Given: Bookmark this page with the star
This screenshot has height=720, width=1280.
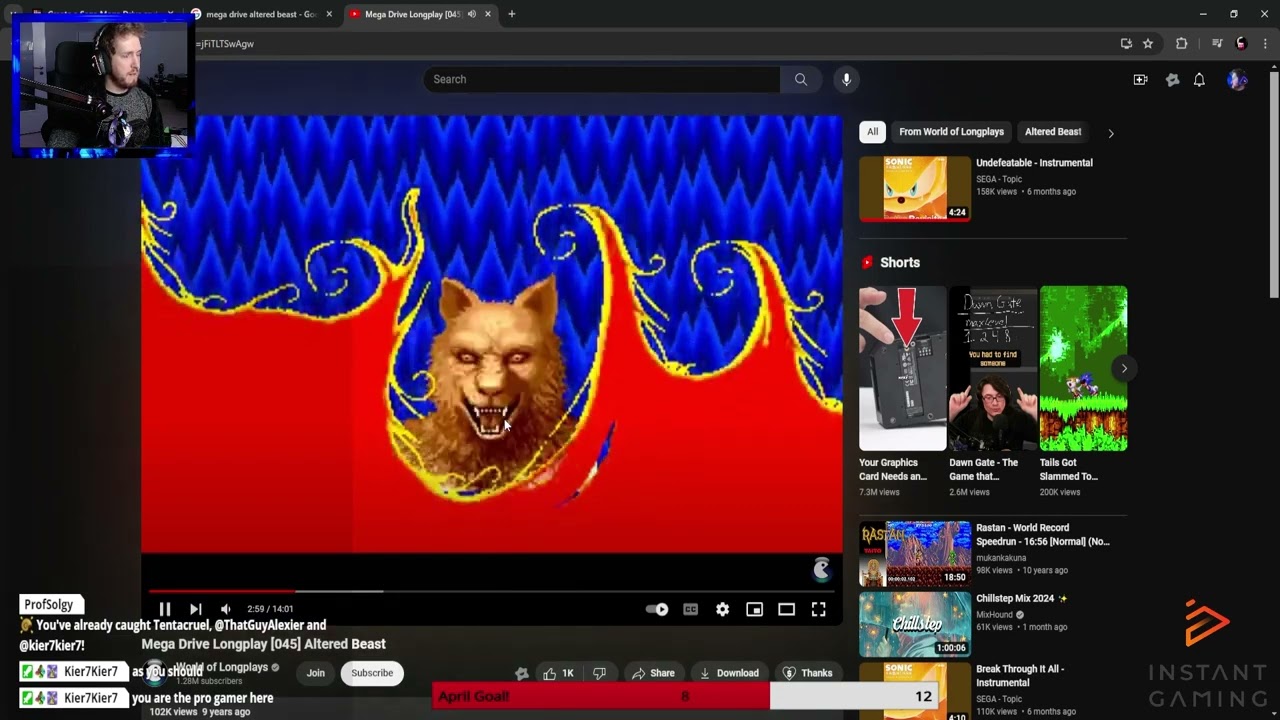Looking at the screenshot, I should click(1148, 44).
